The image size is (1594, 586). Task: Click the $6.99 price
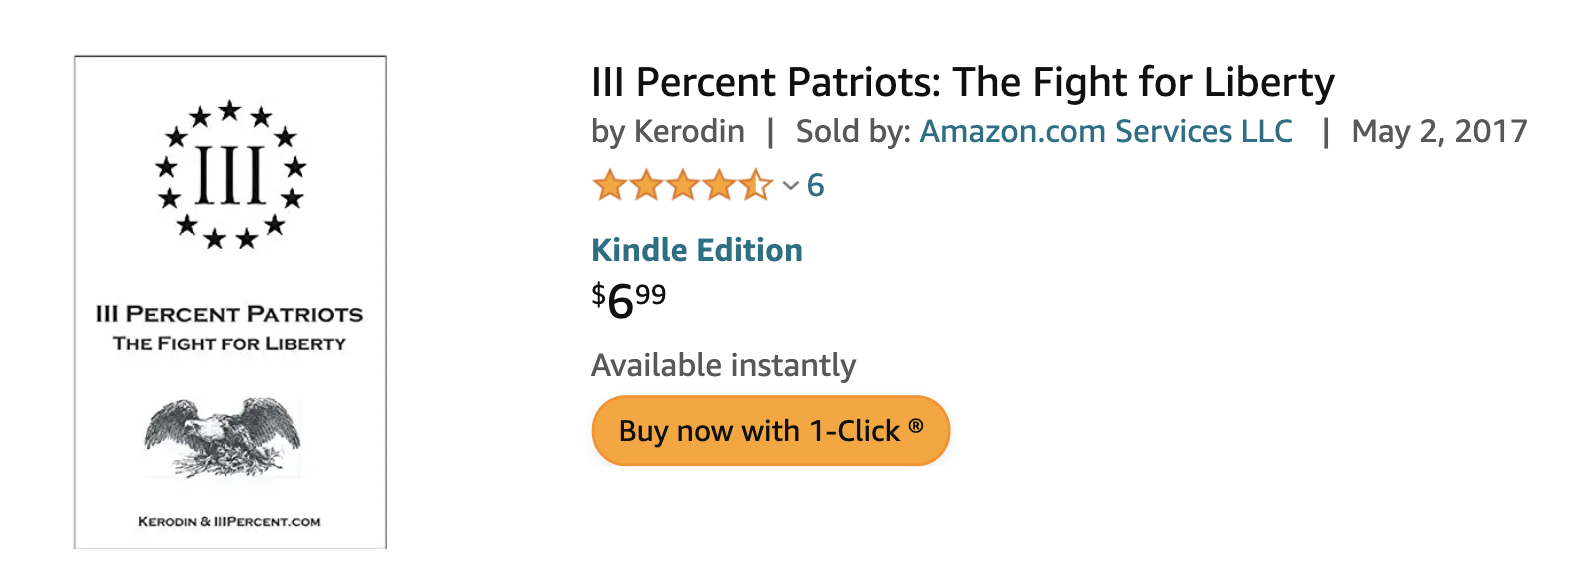pyautogui.click(x=629, y=300)
